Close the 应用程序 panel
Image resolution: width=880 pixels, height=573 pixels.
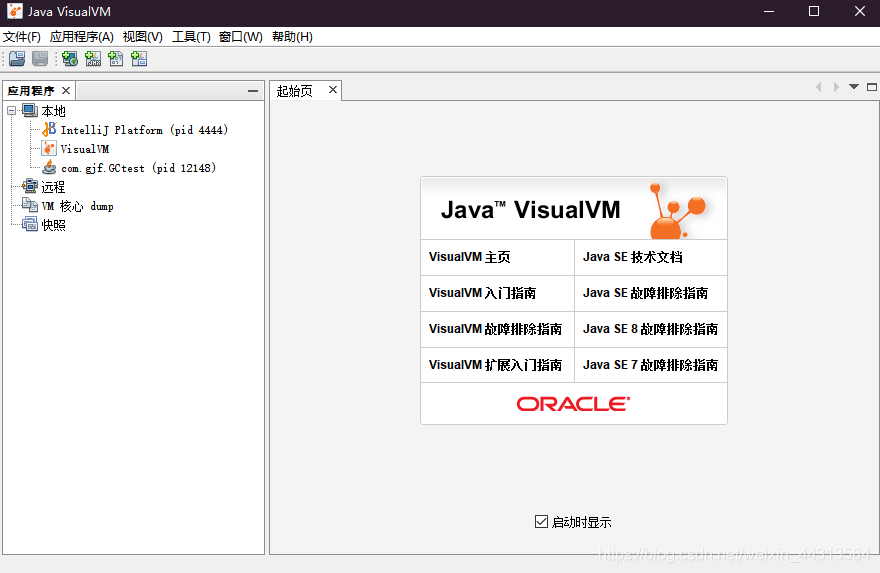click(x=66, y=90)
